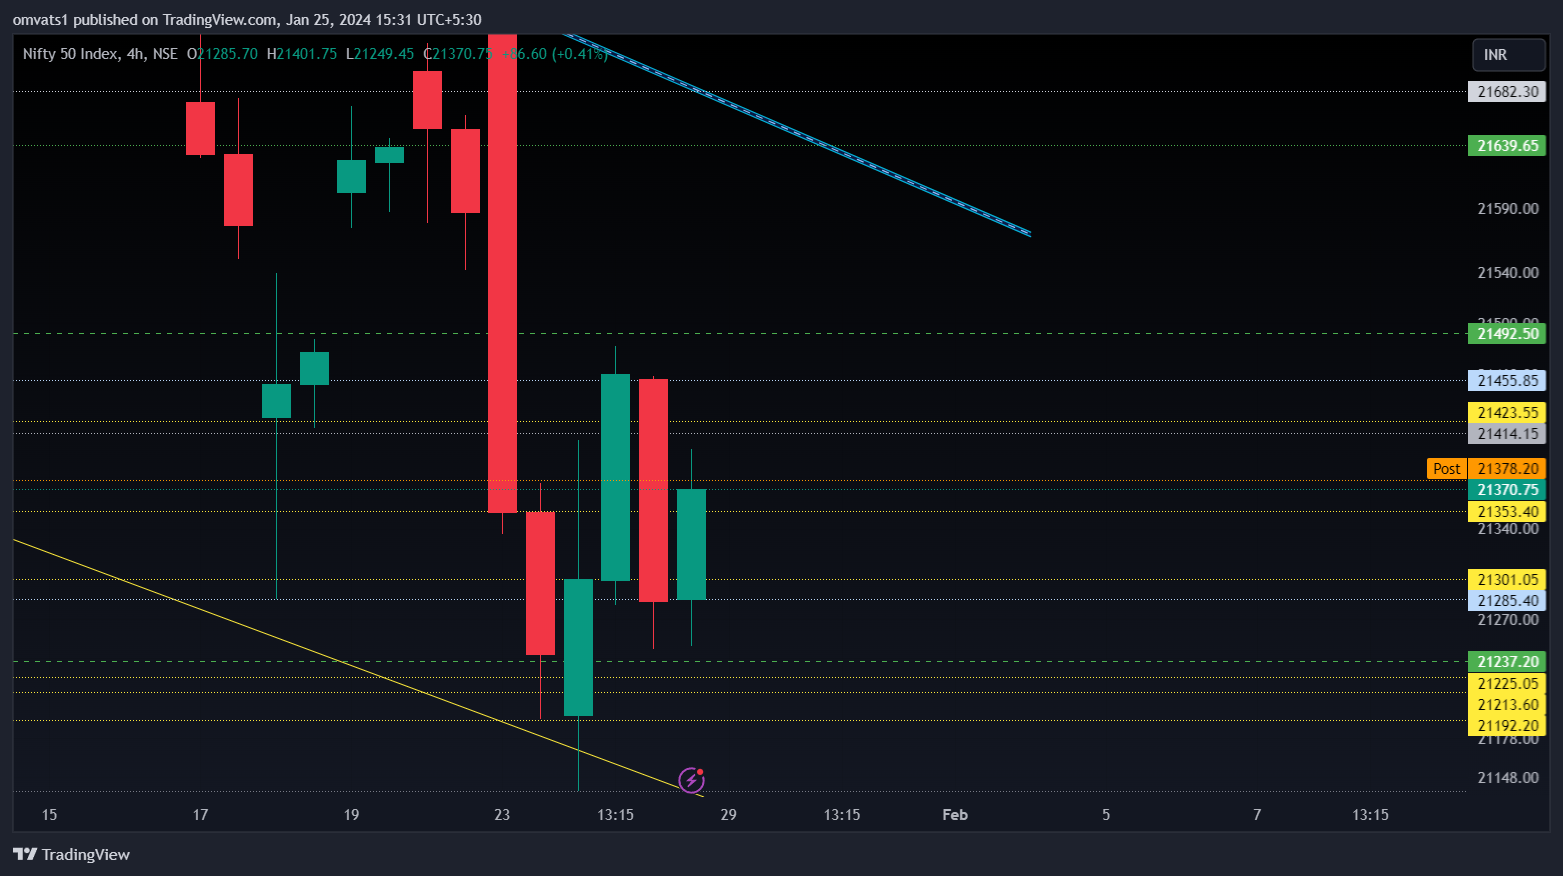
Task: Click the green 21237.20 price label
Action: (1507, 662)
